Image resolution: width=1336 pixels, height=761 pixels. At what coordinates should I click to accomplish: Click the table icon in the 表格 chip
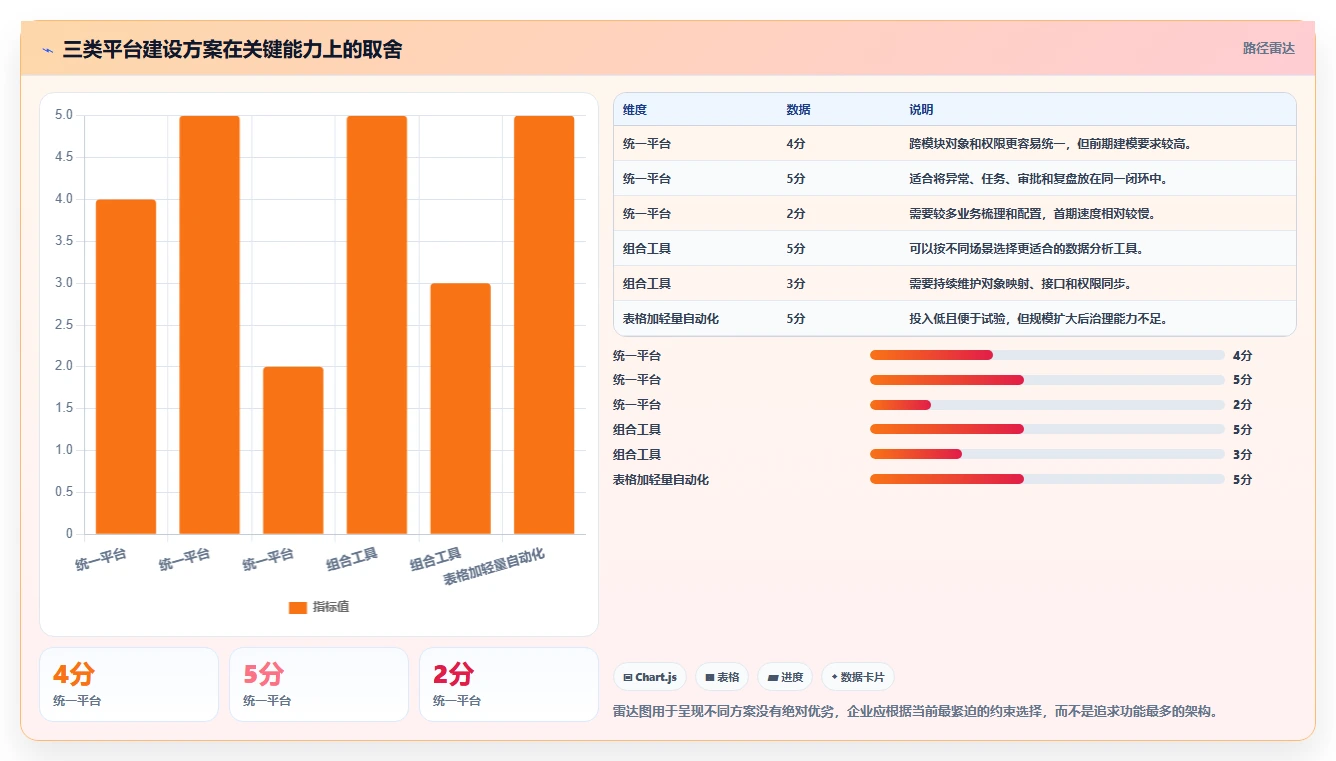point(709,677)
